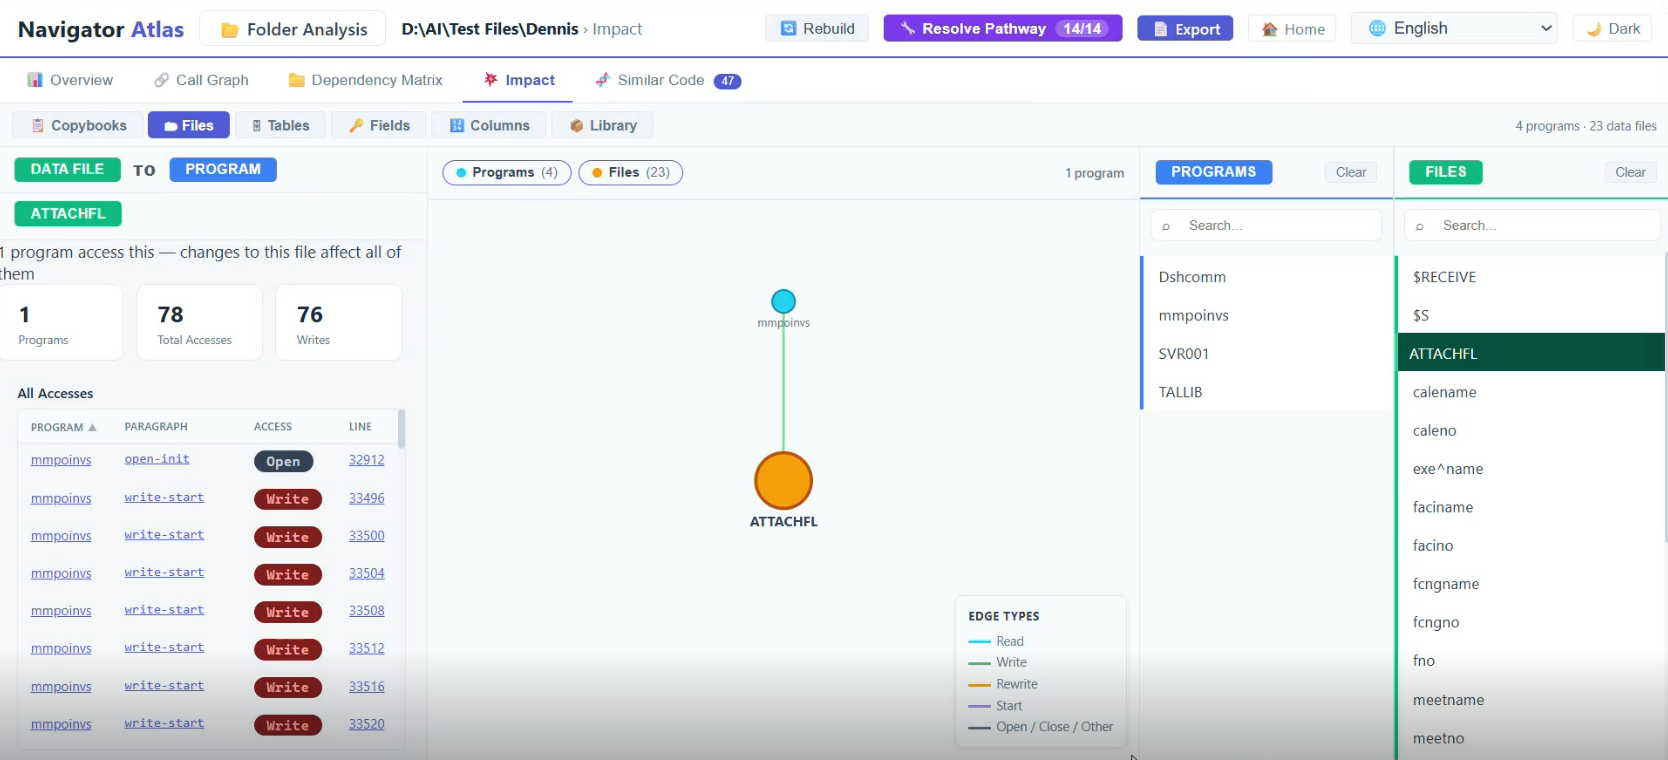
Task: Open line 32912 link
Action: pos(366,460)
